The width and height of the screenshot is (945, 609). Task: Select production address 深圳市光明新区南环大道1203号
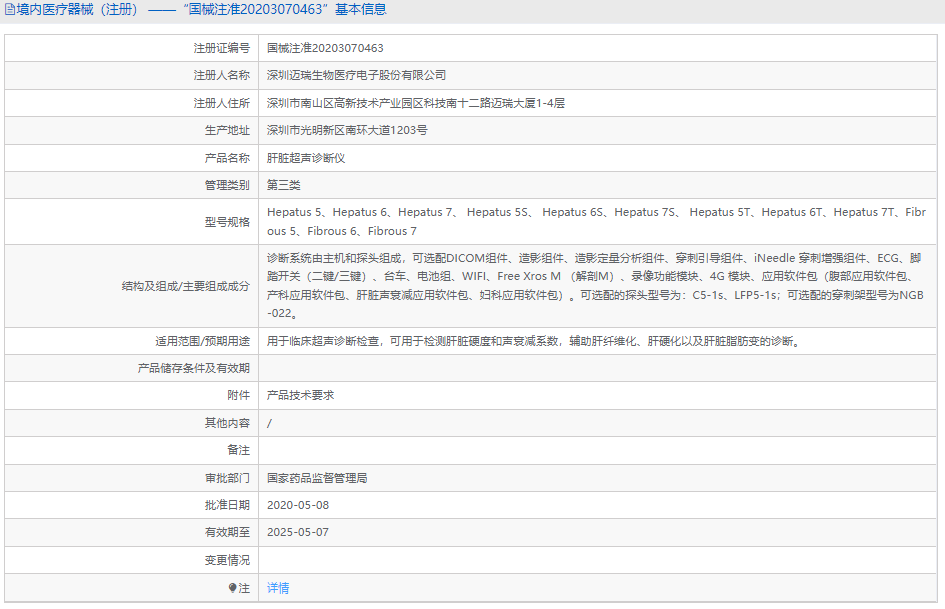[x=347, y=130]
